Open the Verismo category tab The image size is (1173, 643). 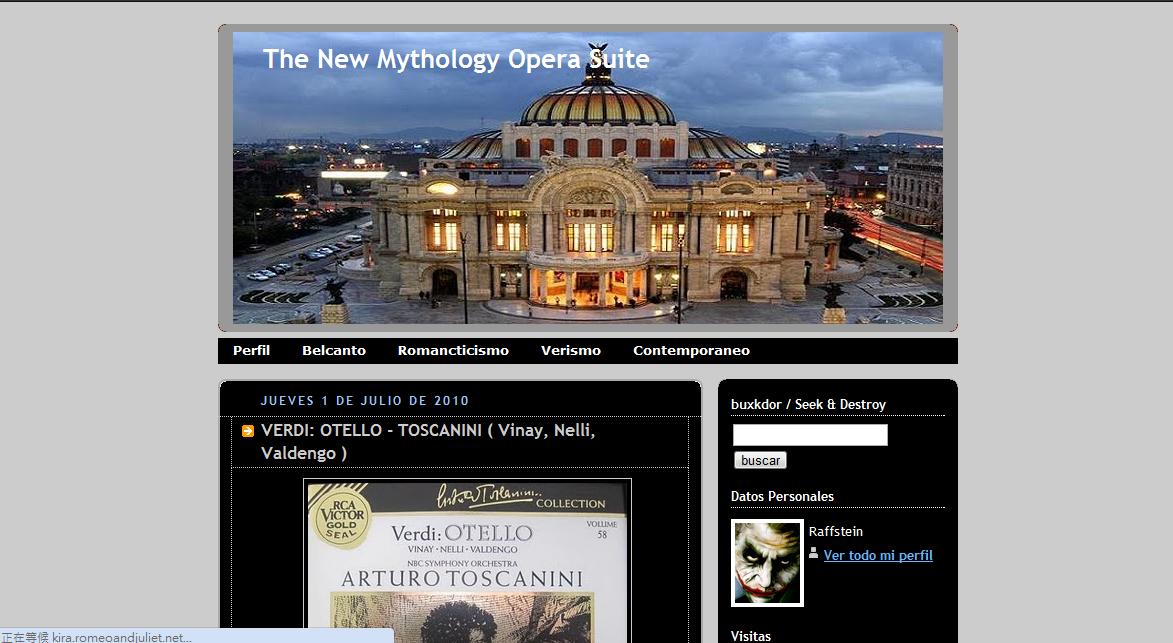coord(571,351)
